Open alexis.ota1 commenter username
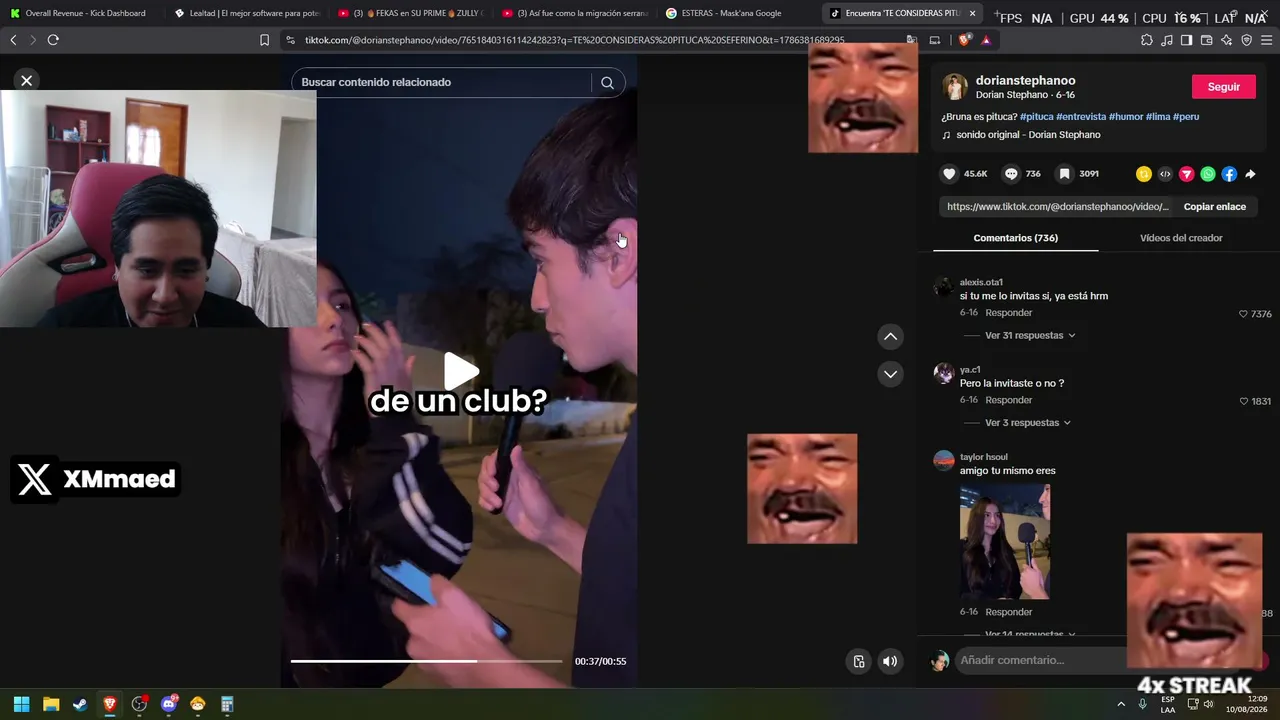This screenshot has height=720, width=1280. pos(981,282)
